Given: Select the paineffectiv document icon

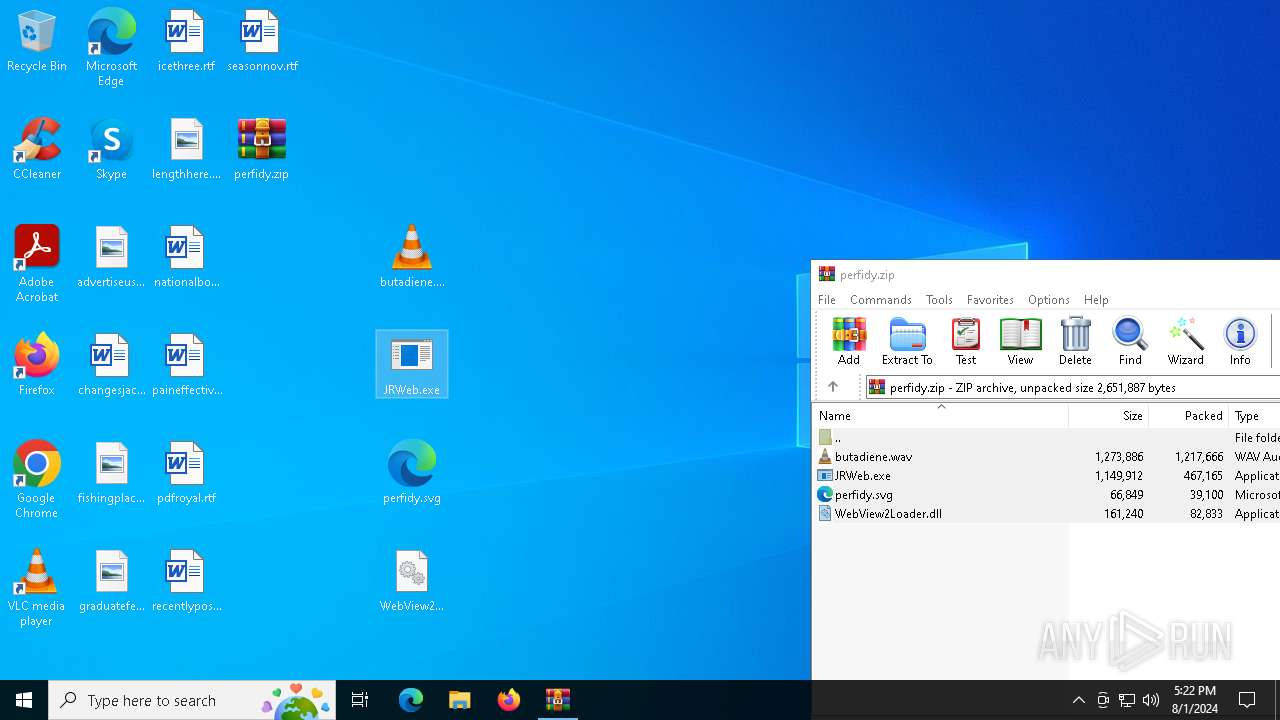Looking at the screenshot, I should coord(186,365).
